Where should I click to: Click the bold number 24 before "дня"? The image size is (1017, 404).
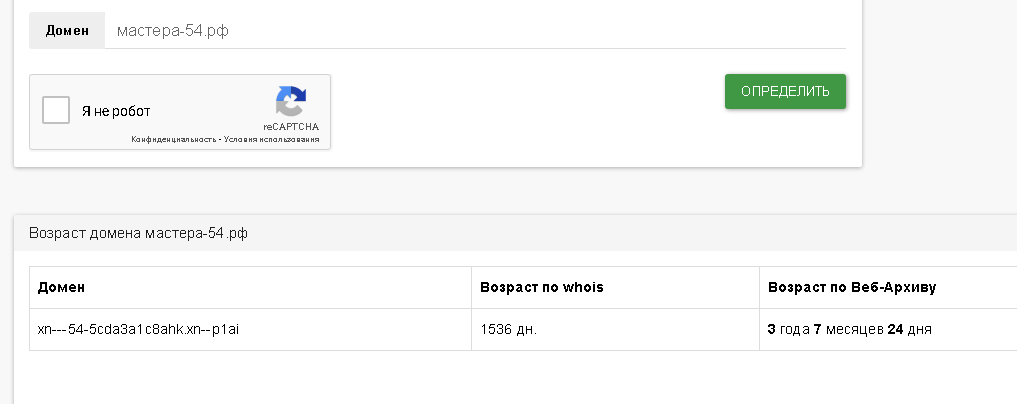896,329
